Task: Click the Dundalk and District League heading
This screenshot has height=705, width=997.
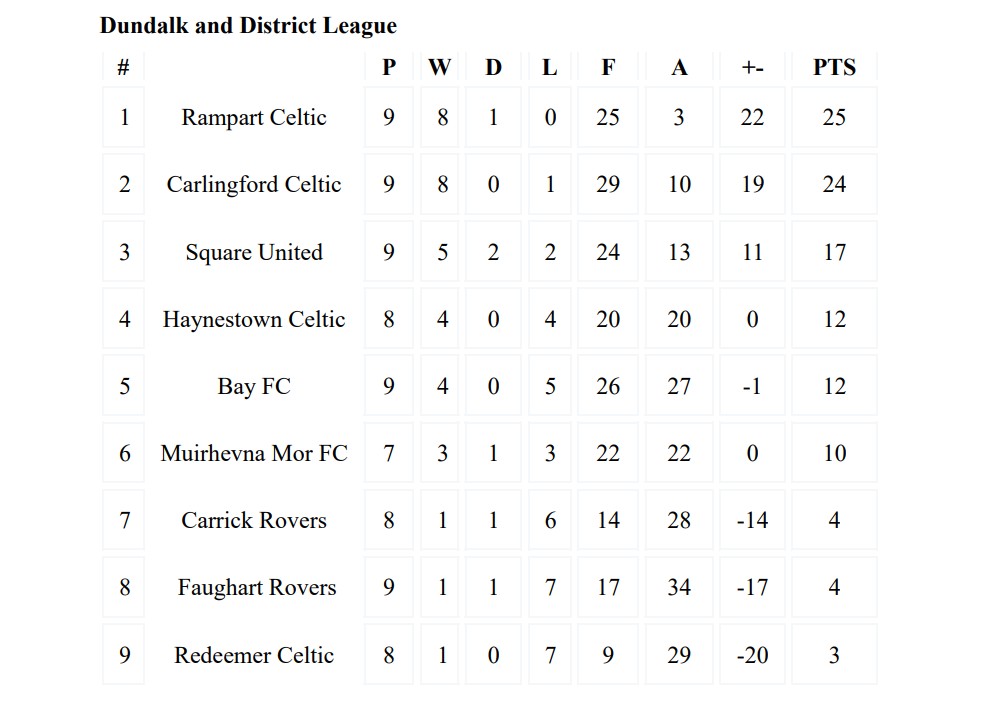Action: click(248, 26)
